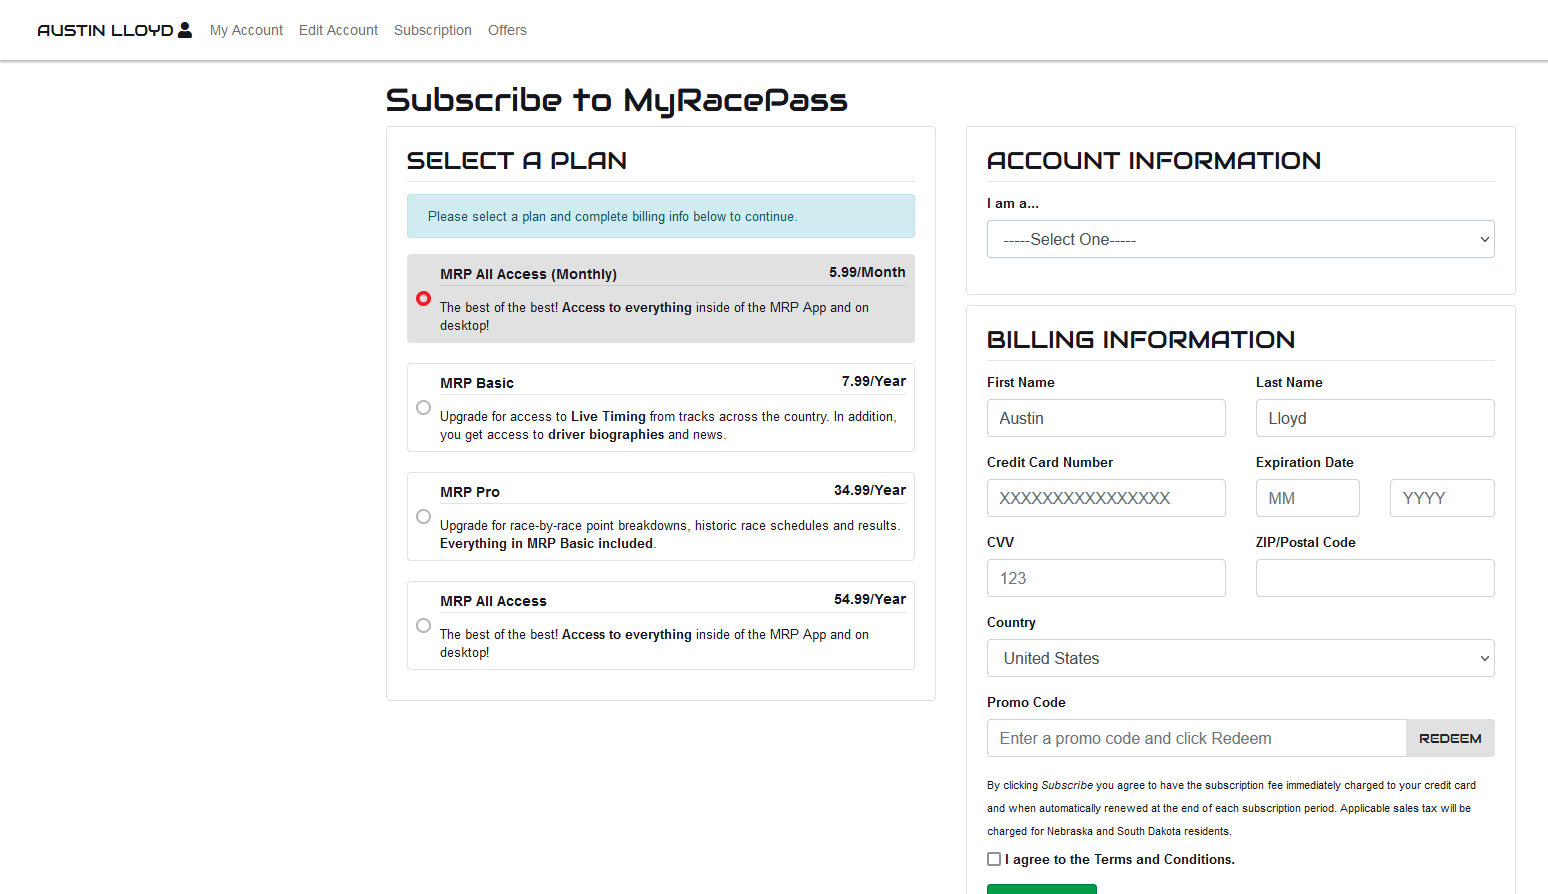Click the Credit Card Number field
Image resolution: width=1548 pixels, height=894 pixels.
[1106, 498]
